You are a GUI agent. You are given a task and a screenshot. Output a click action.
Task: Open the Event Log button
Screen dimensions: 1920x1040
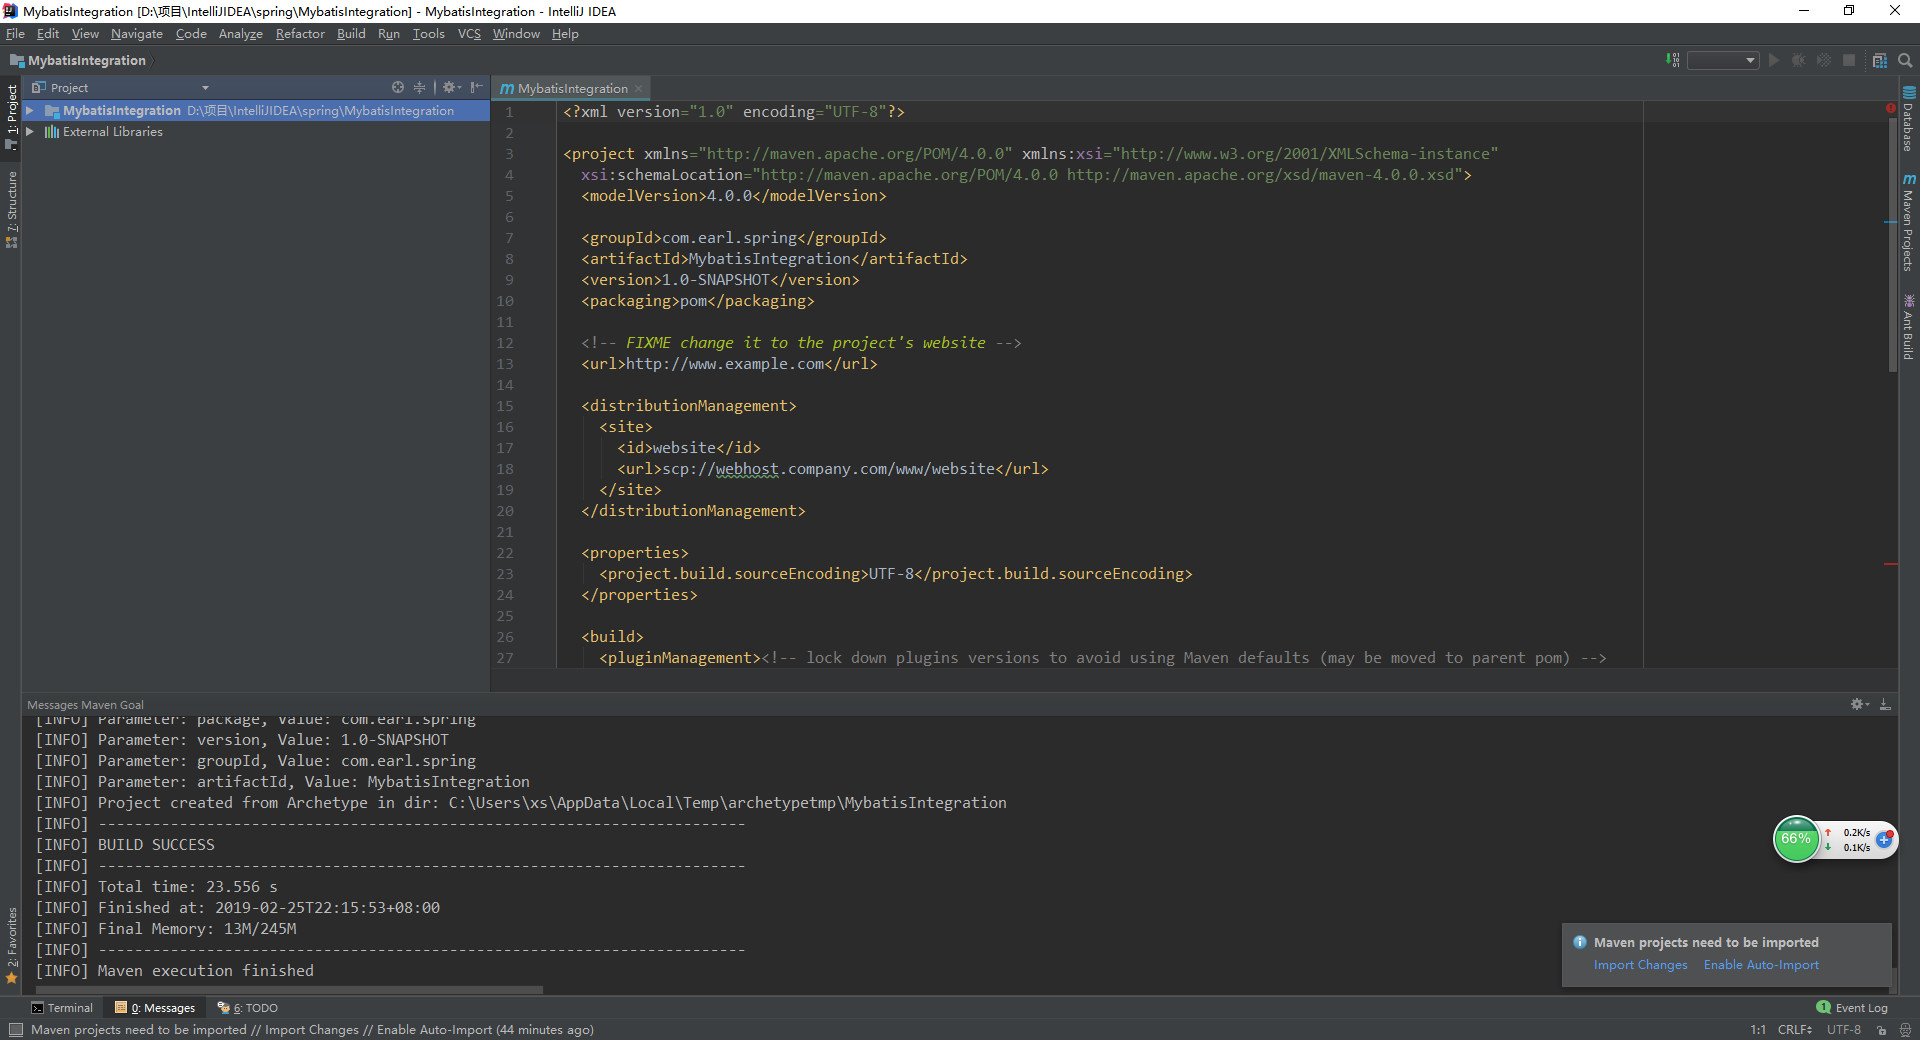tap(1852, 1008)
